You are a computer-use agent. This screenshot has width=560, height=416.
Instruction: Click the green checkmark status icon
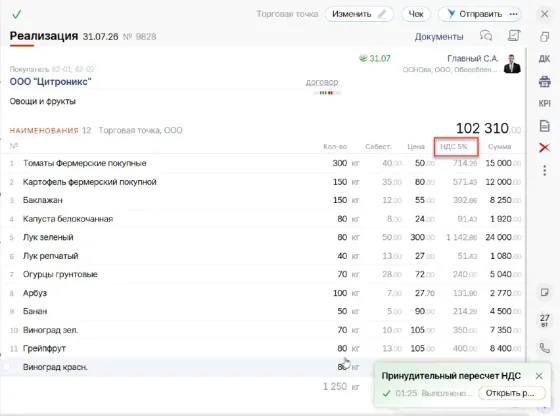(16, 14)
